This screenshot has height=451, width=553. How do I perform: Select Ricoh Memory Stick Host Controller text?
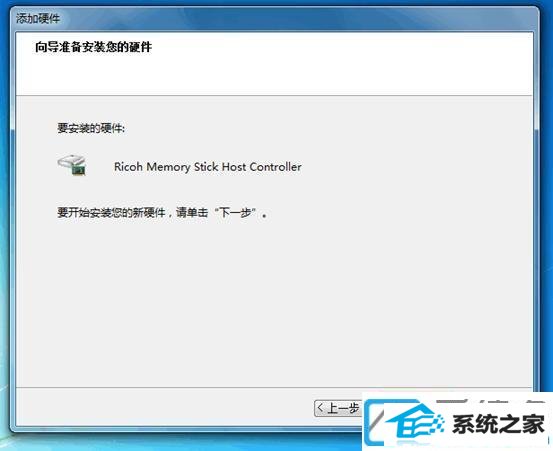(x=208, y=166)
